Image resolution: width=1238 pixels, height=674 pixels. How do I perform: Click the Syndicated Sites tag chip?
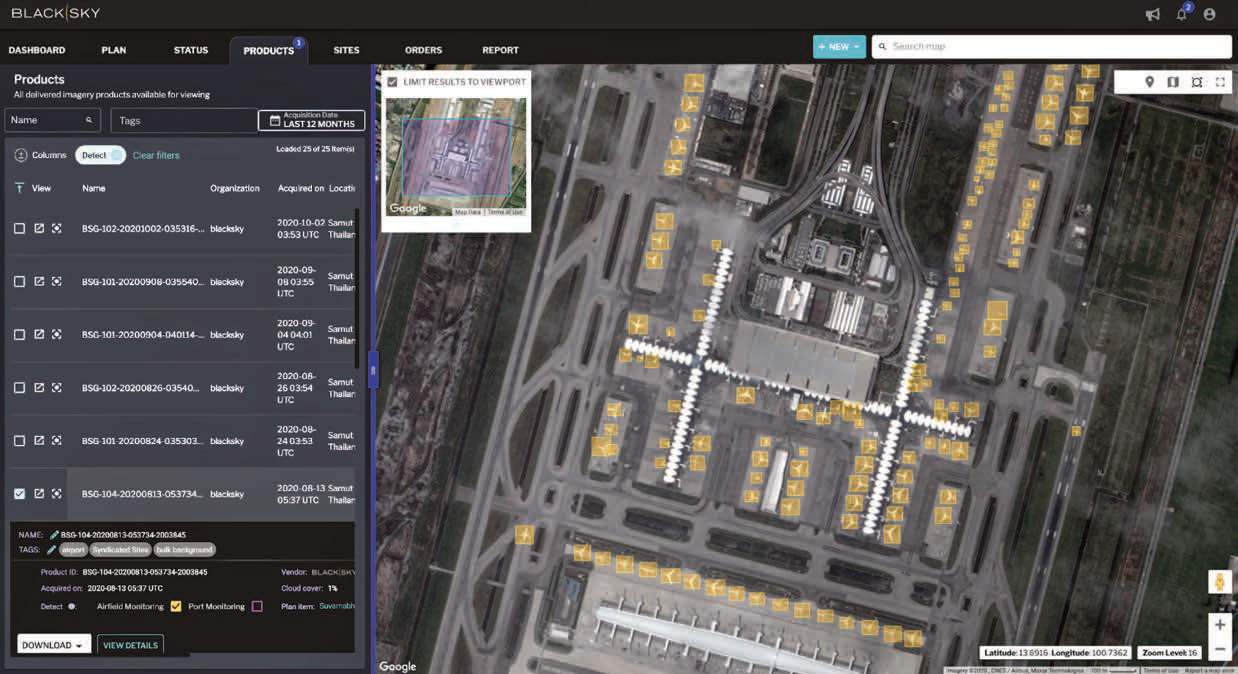point(119,550)
